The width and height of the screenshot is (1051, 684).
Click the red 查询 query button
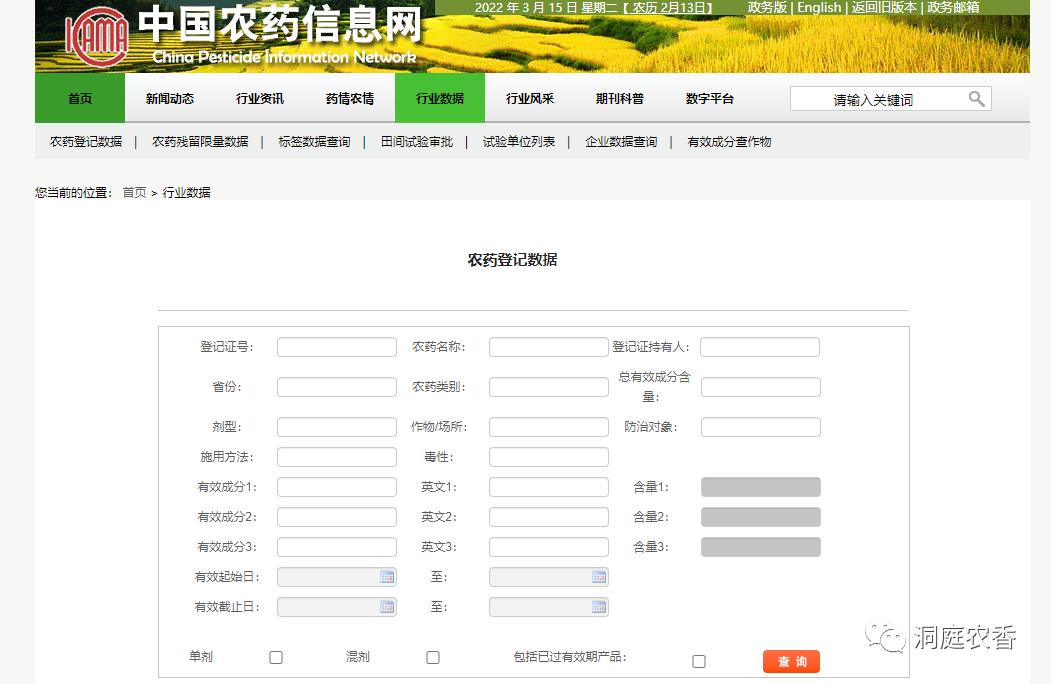790,661
